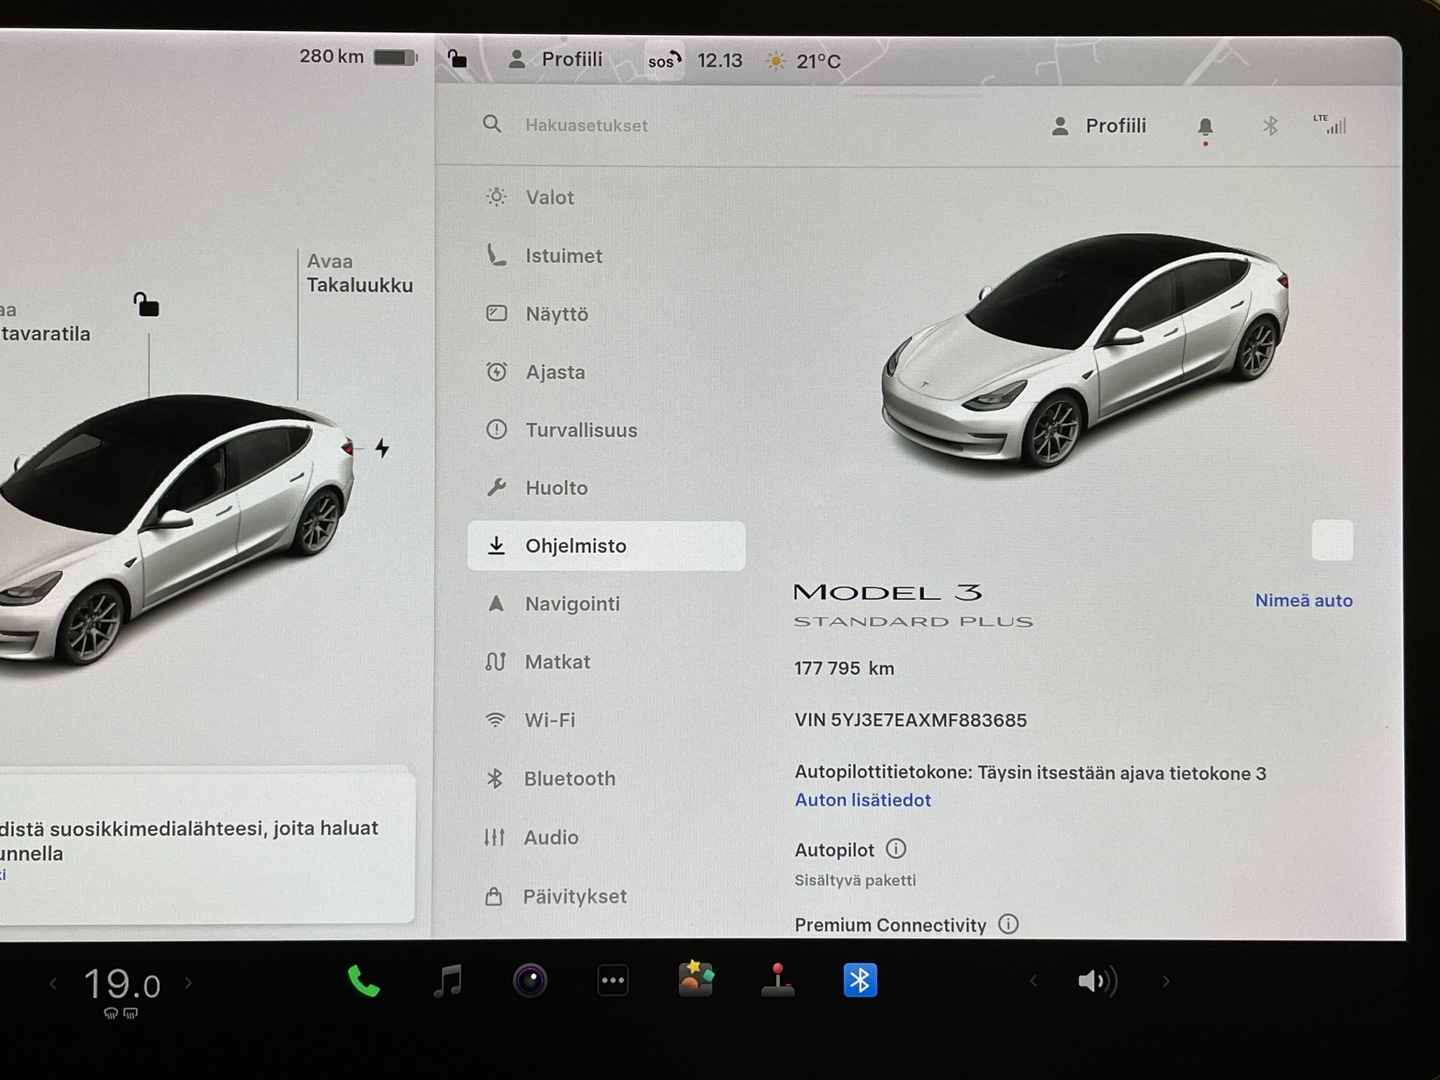Viewport: 1440px width, 1080px height.
Task: Tap the unlock padlock above the car
Action: pyautogui.click(x=146, y=303)
